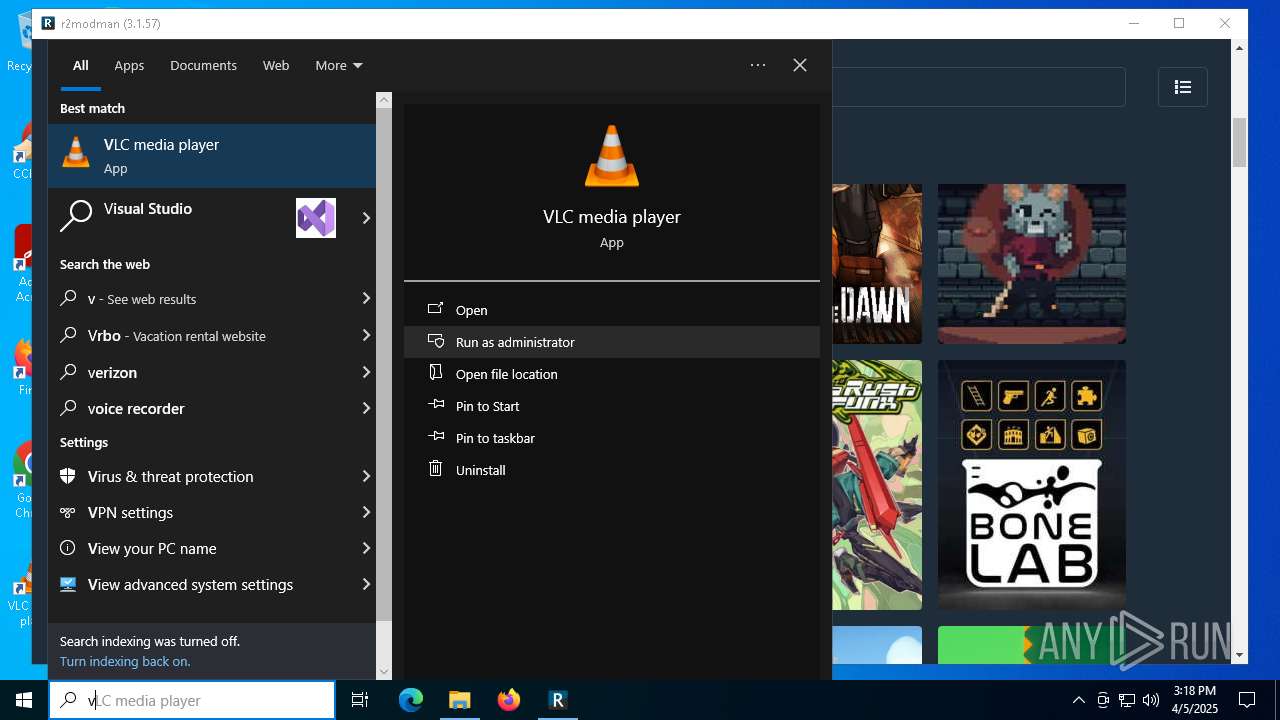Expand the More filter dropdown
Image resolution: width=1280 pixels, height=720 pixels.
[339, 65]
